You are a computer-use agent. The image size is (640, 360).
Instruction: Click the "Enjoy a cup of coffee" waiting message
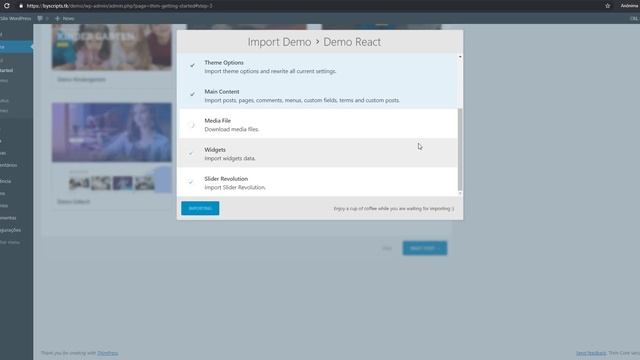394,209
